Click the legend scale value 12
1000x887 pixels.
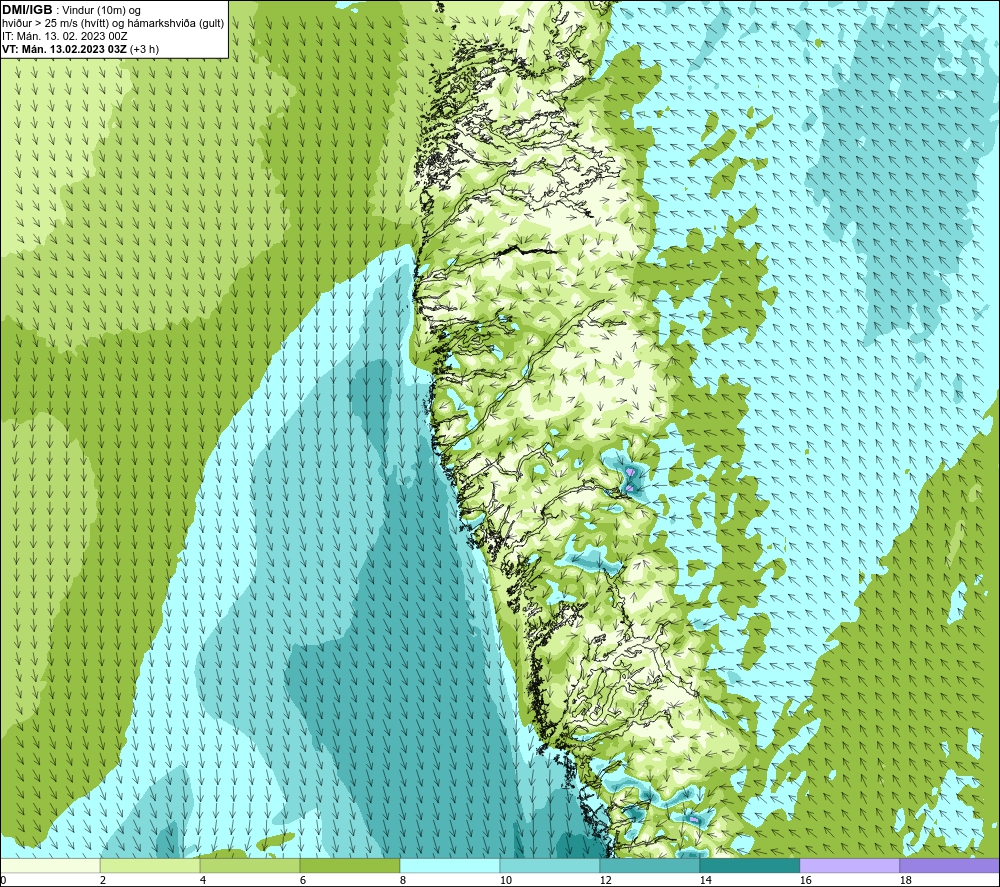[605, 881]
